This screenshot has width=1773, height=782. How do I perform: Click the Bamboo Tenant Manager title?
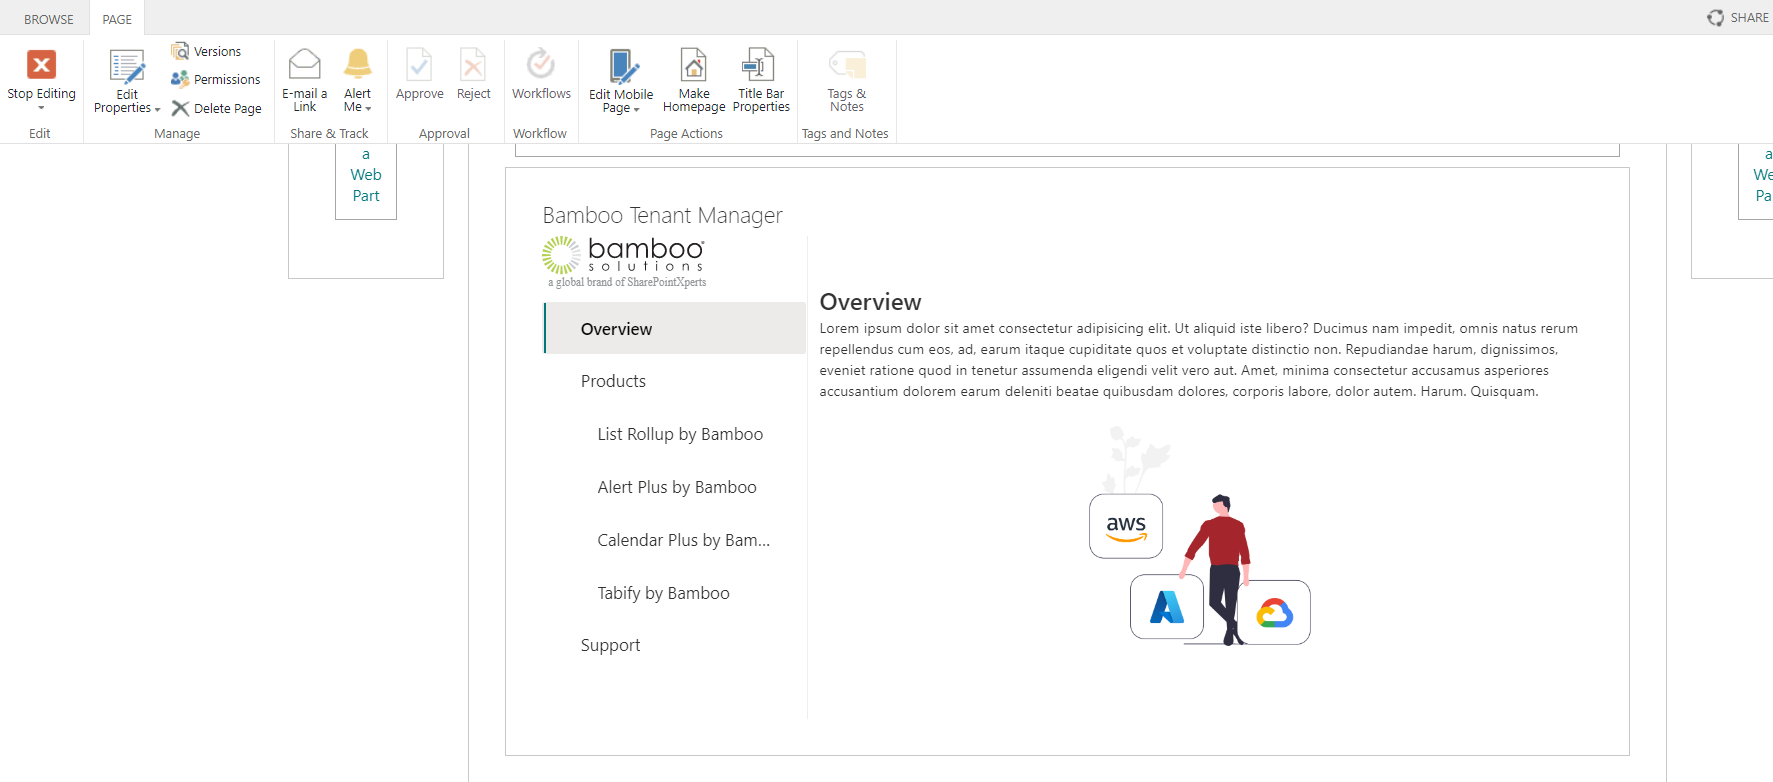click(662, 215)
